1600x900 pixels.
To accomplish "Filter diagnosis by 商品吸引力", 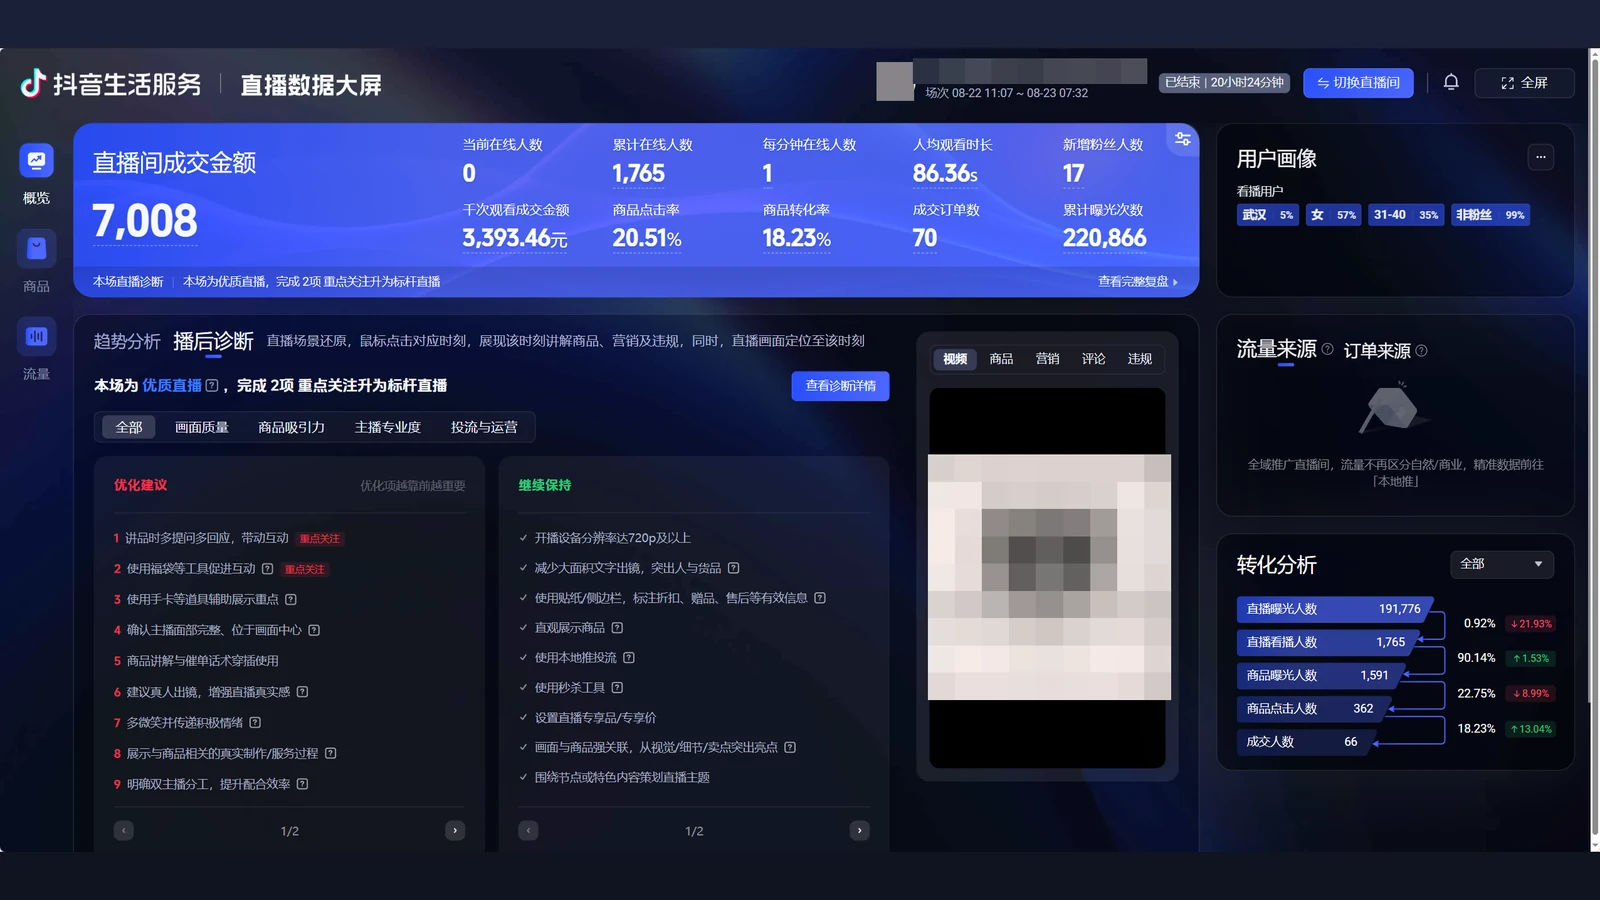I will pyautogui.click(x=291, y=427).
